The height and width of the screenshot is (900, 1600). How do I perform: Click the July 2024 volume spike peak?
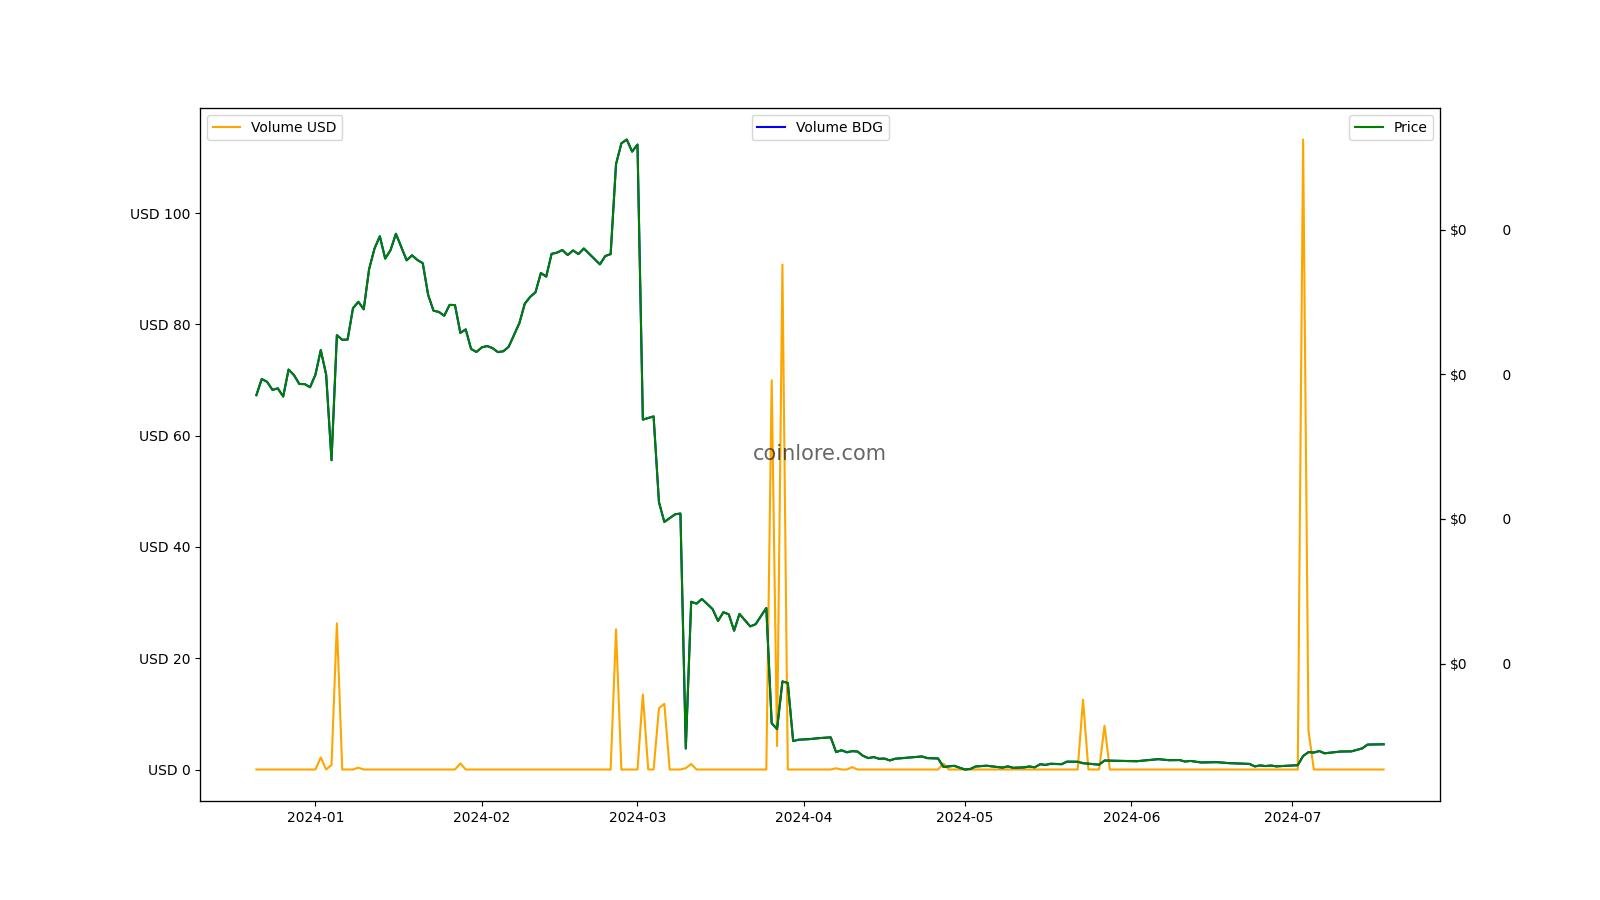tap(1302, 140)
